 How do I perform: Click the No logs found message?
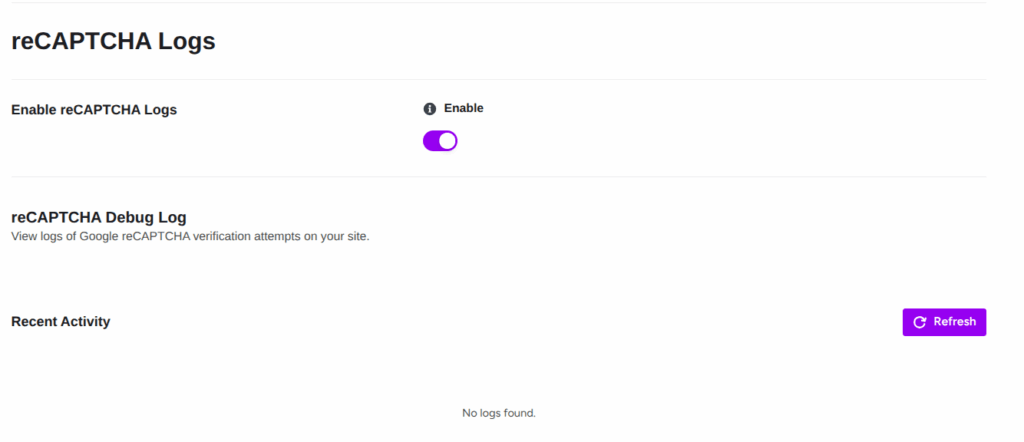(x=499, y=413)
